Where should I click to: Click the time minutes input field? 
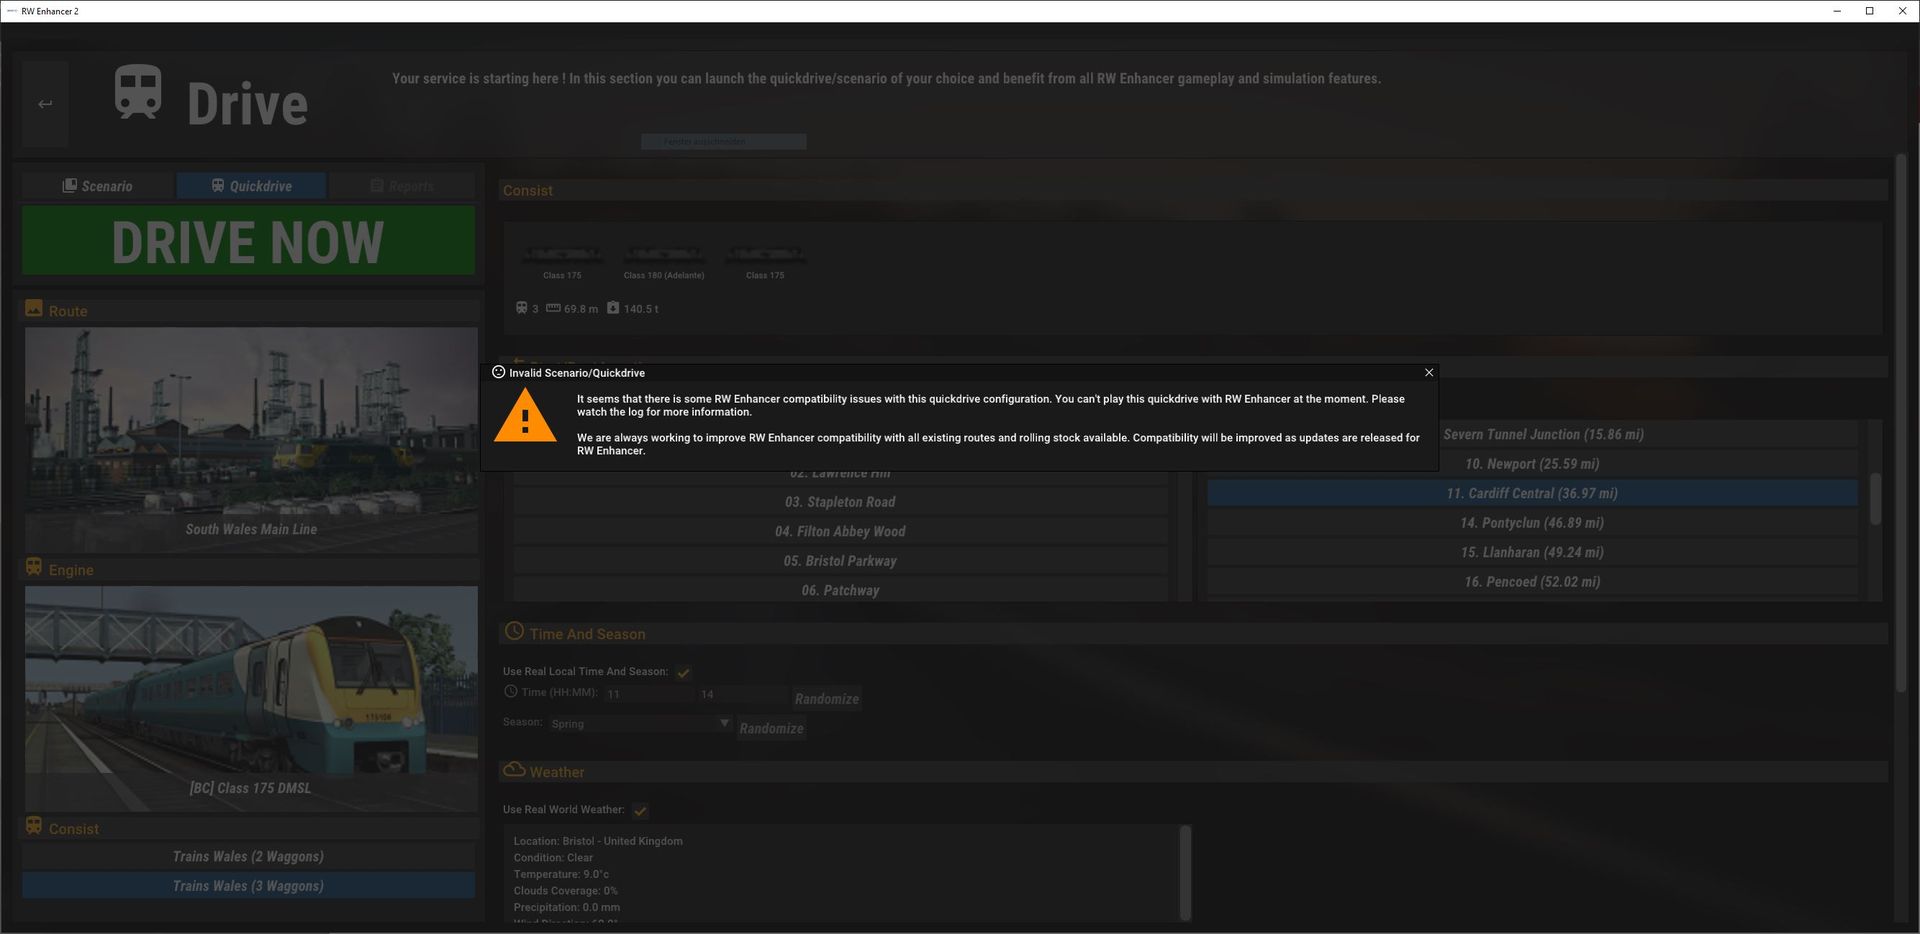click(741, 694)
